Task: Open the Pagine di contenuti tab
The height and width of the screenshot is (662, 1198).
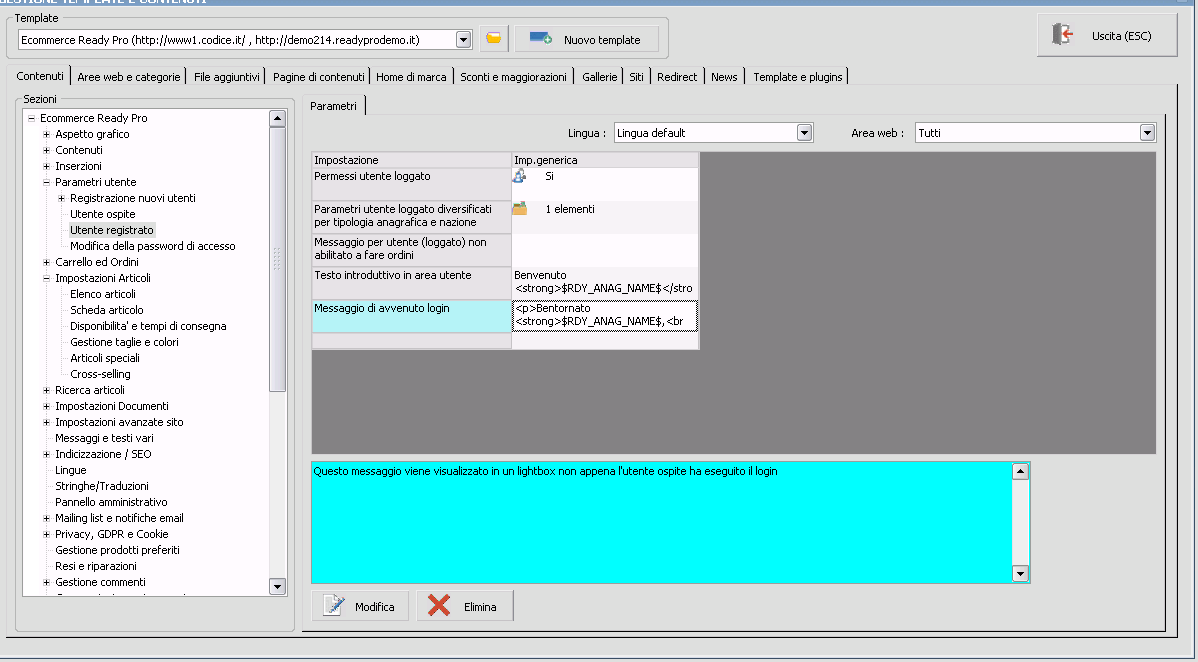Action: [x=319, y=77]
